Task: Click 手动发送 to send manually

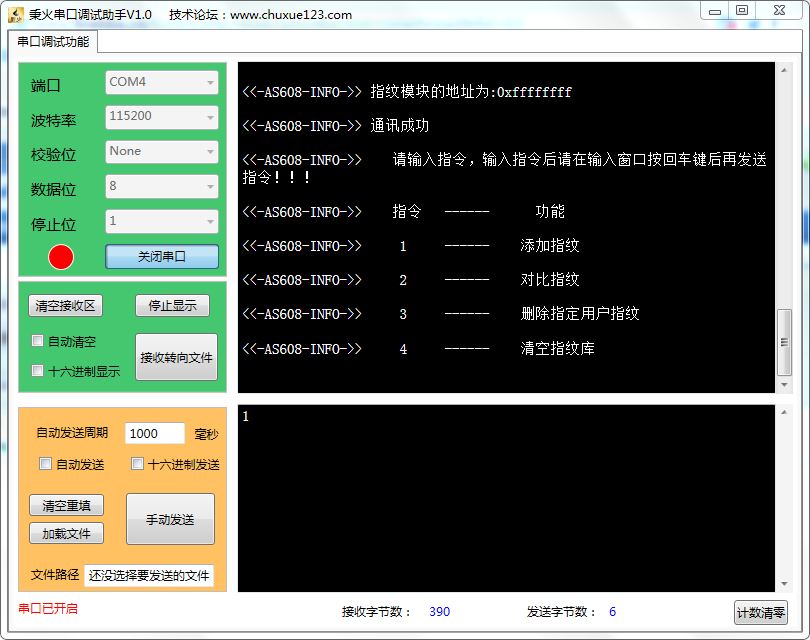Action: click(170, 519)
